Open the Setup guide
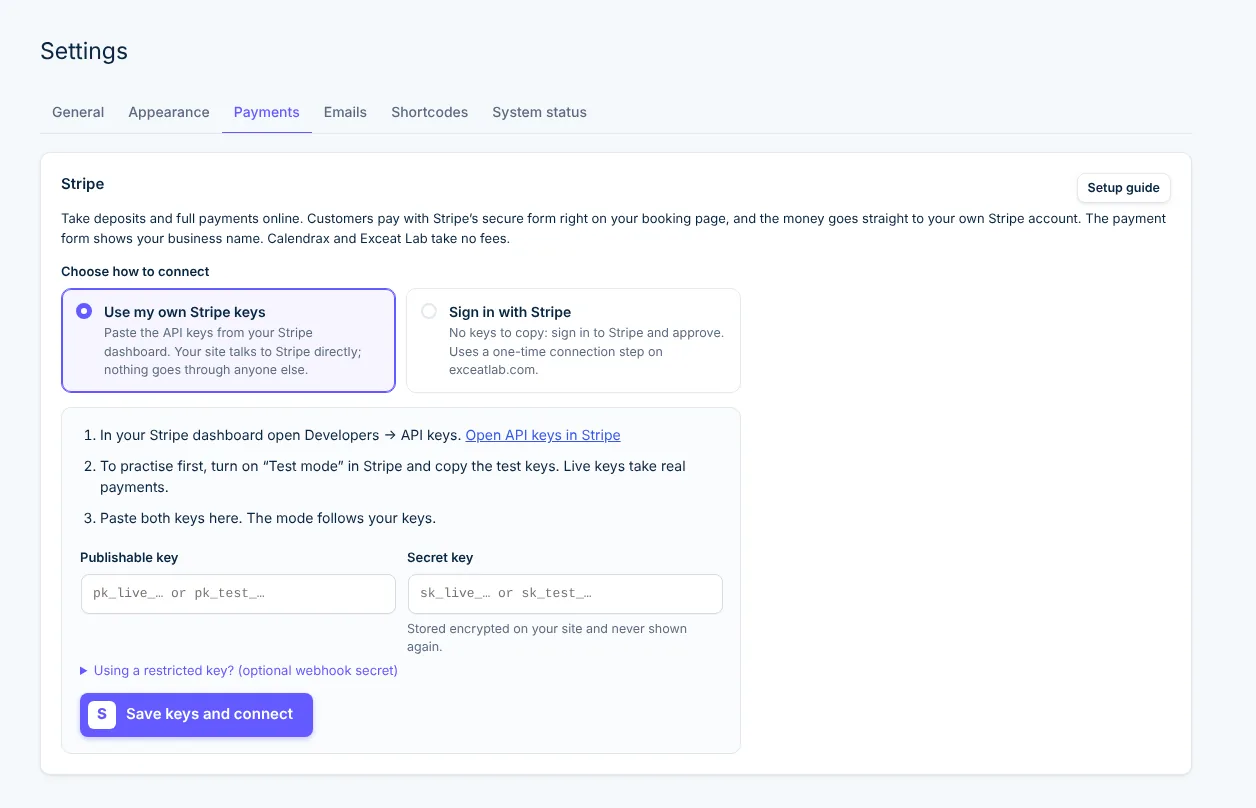This screenshot has height=808, width=1256. point(1123,188)
